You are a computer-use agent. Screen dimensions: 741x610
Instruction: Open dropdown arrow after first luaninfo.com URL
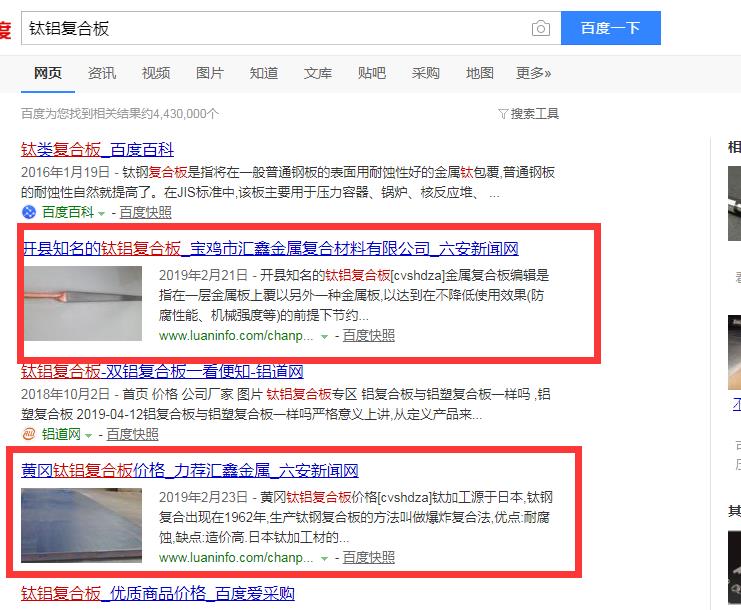(x=324, y=337)
